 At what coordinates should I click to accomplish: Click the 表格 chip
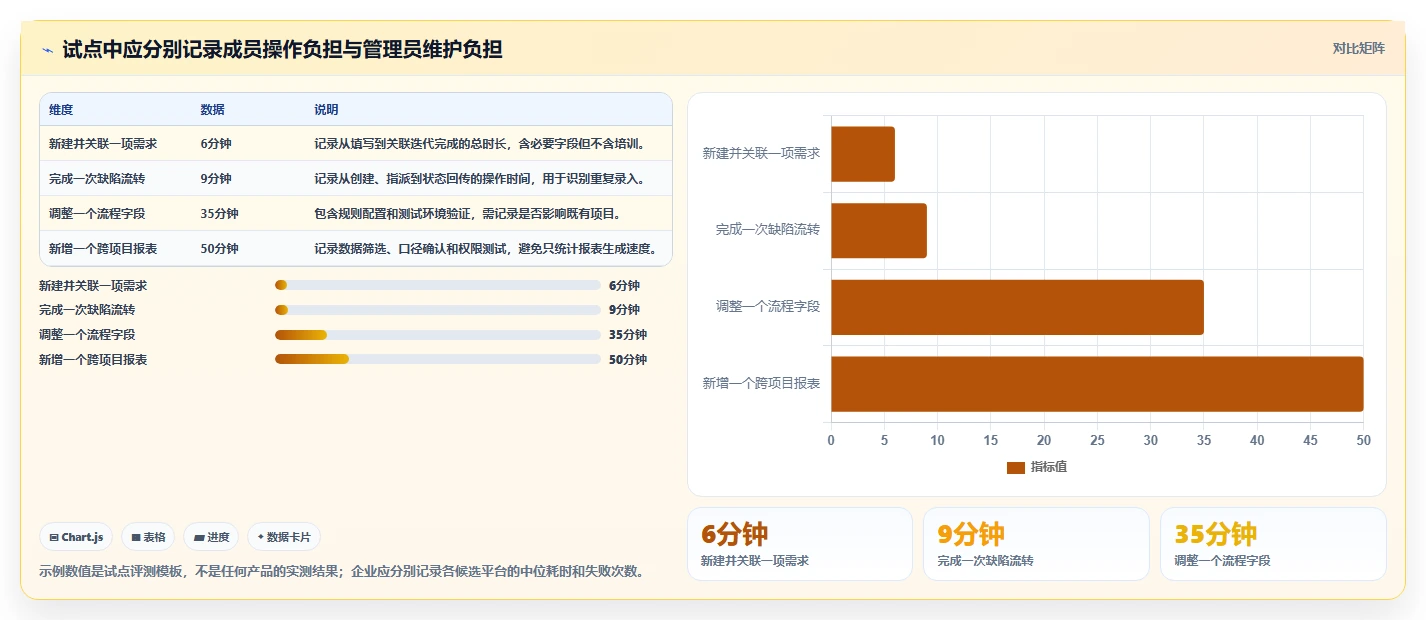[x=148, y=537]
